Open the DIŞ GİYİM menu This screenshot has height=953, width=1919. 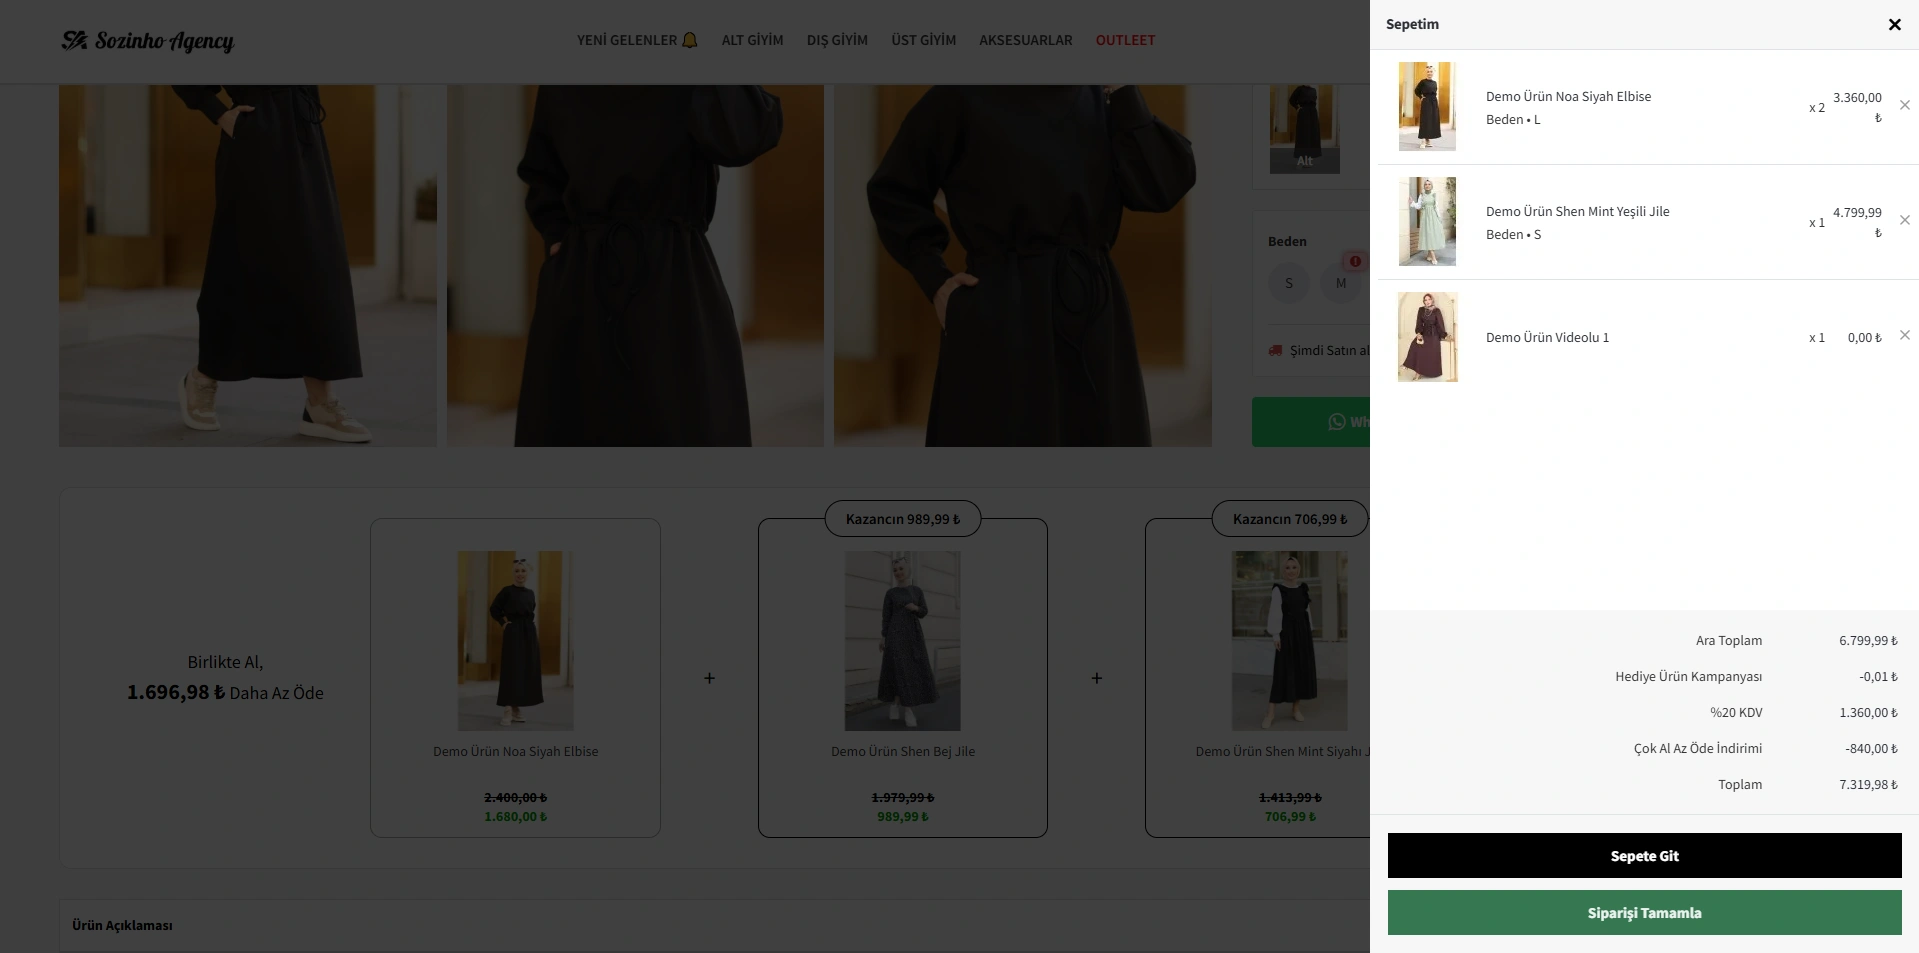837,41
